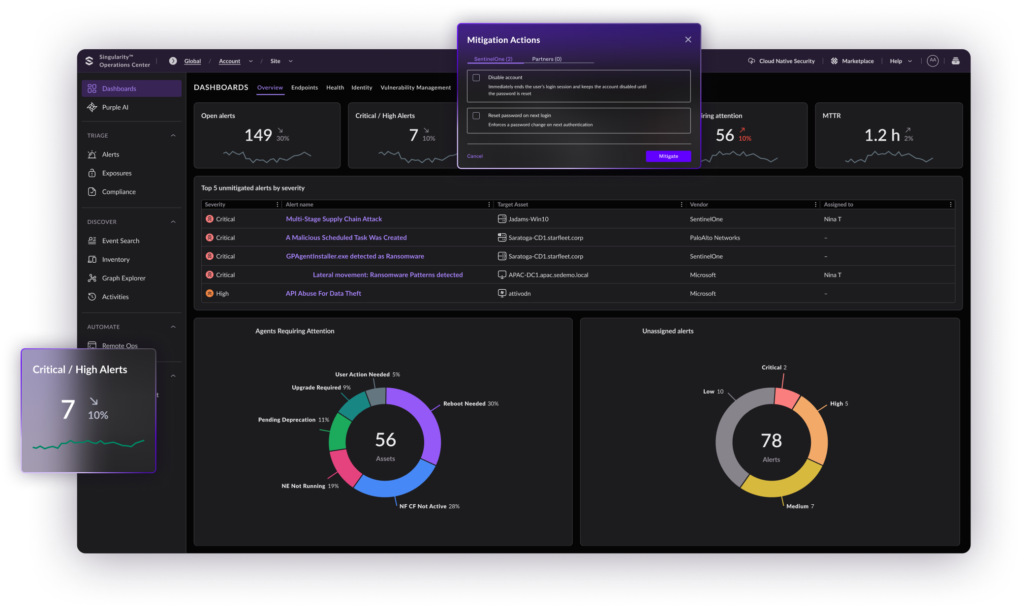Switch to the Identity dashboard tab

point(362,87)
